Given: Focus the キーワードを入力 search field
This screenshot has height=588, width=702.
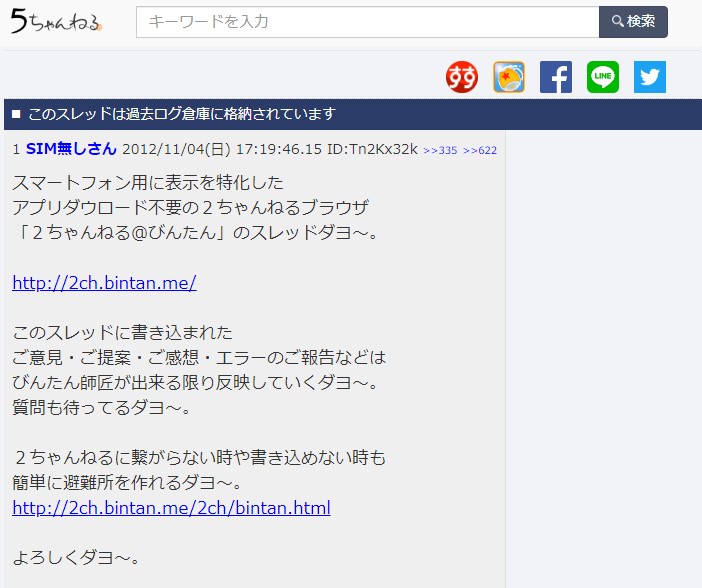Looking at the screenshot, I should [368, 22].
